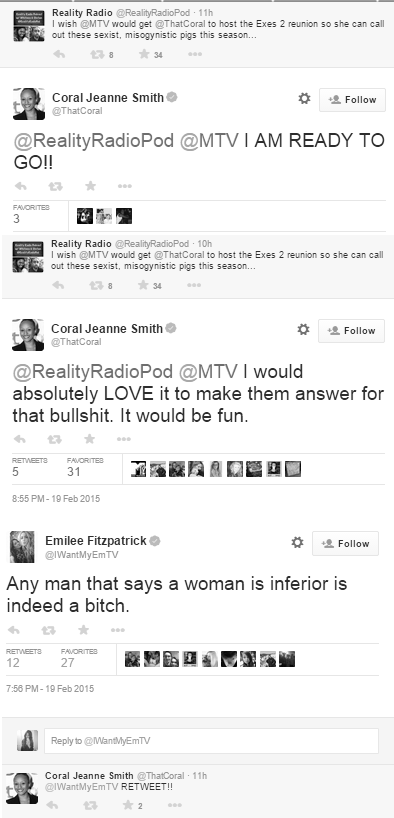Follow Emilee Fitzpatrick

click(x=345, y=543)
